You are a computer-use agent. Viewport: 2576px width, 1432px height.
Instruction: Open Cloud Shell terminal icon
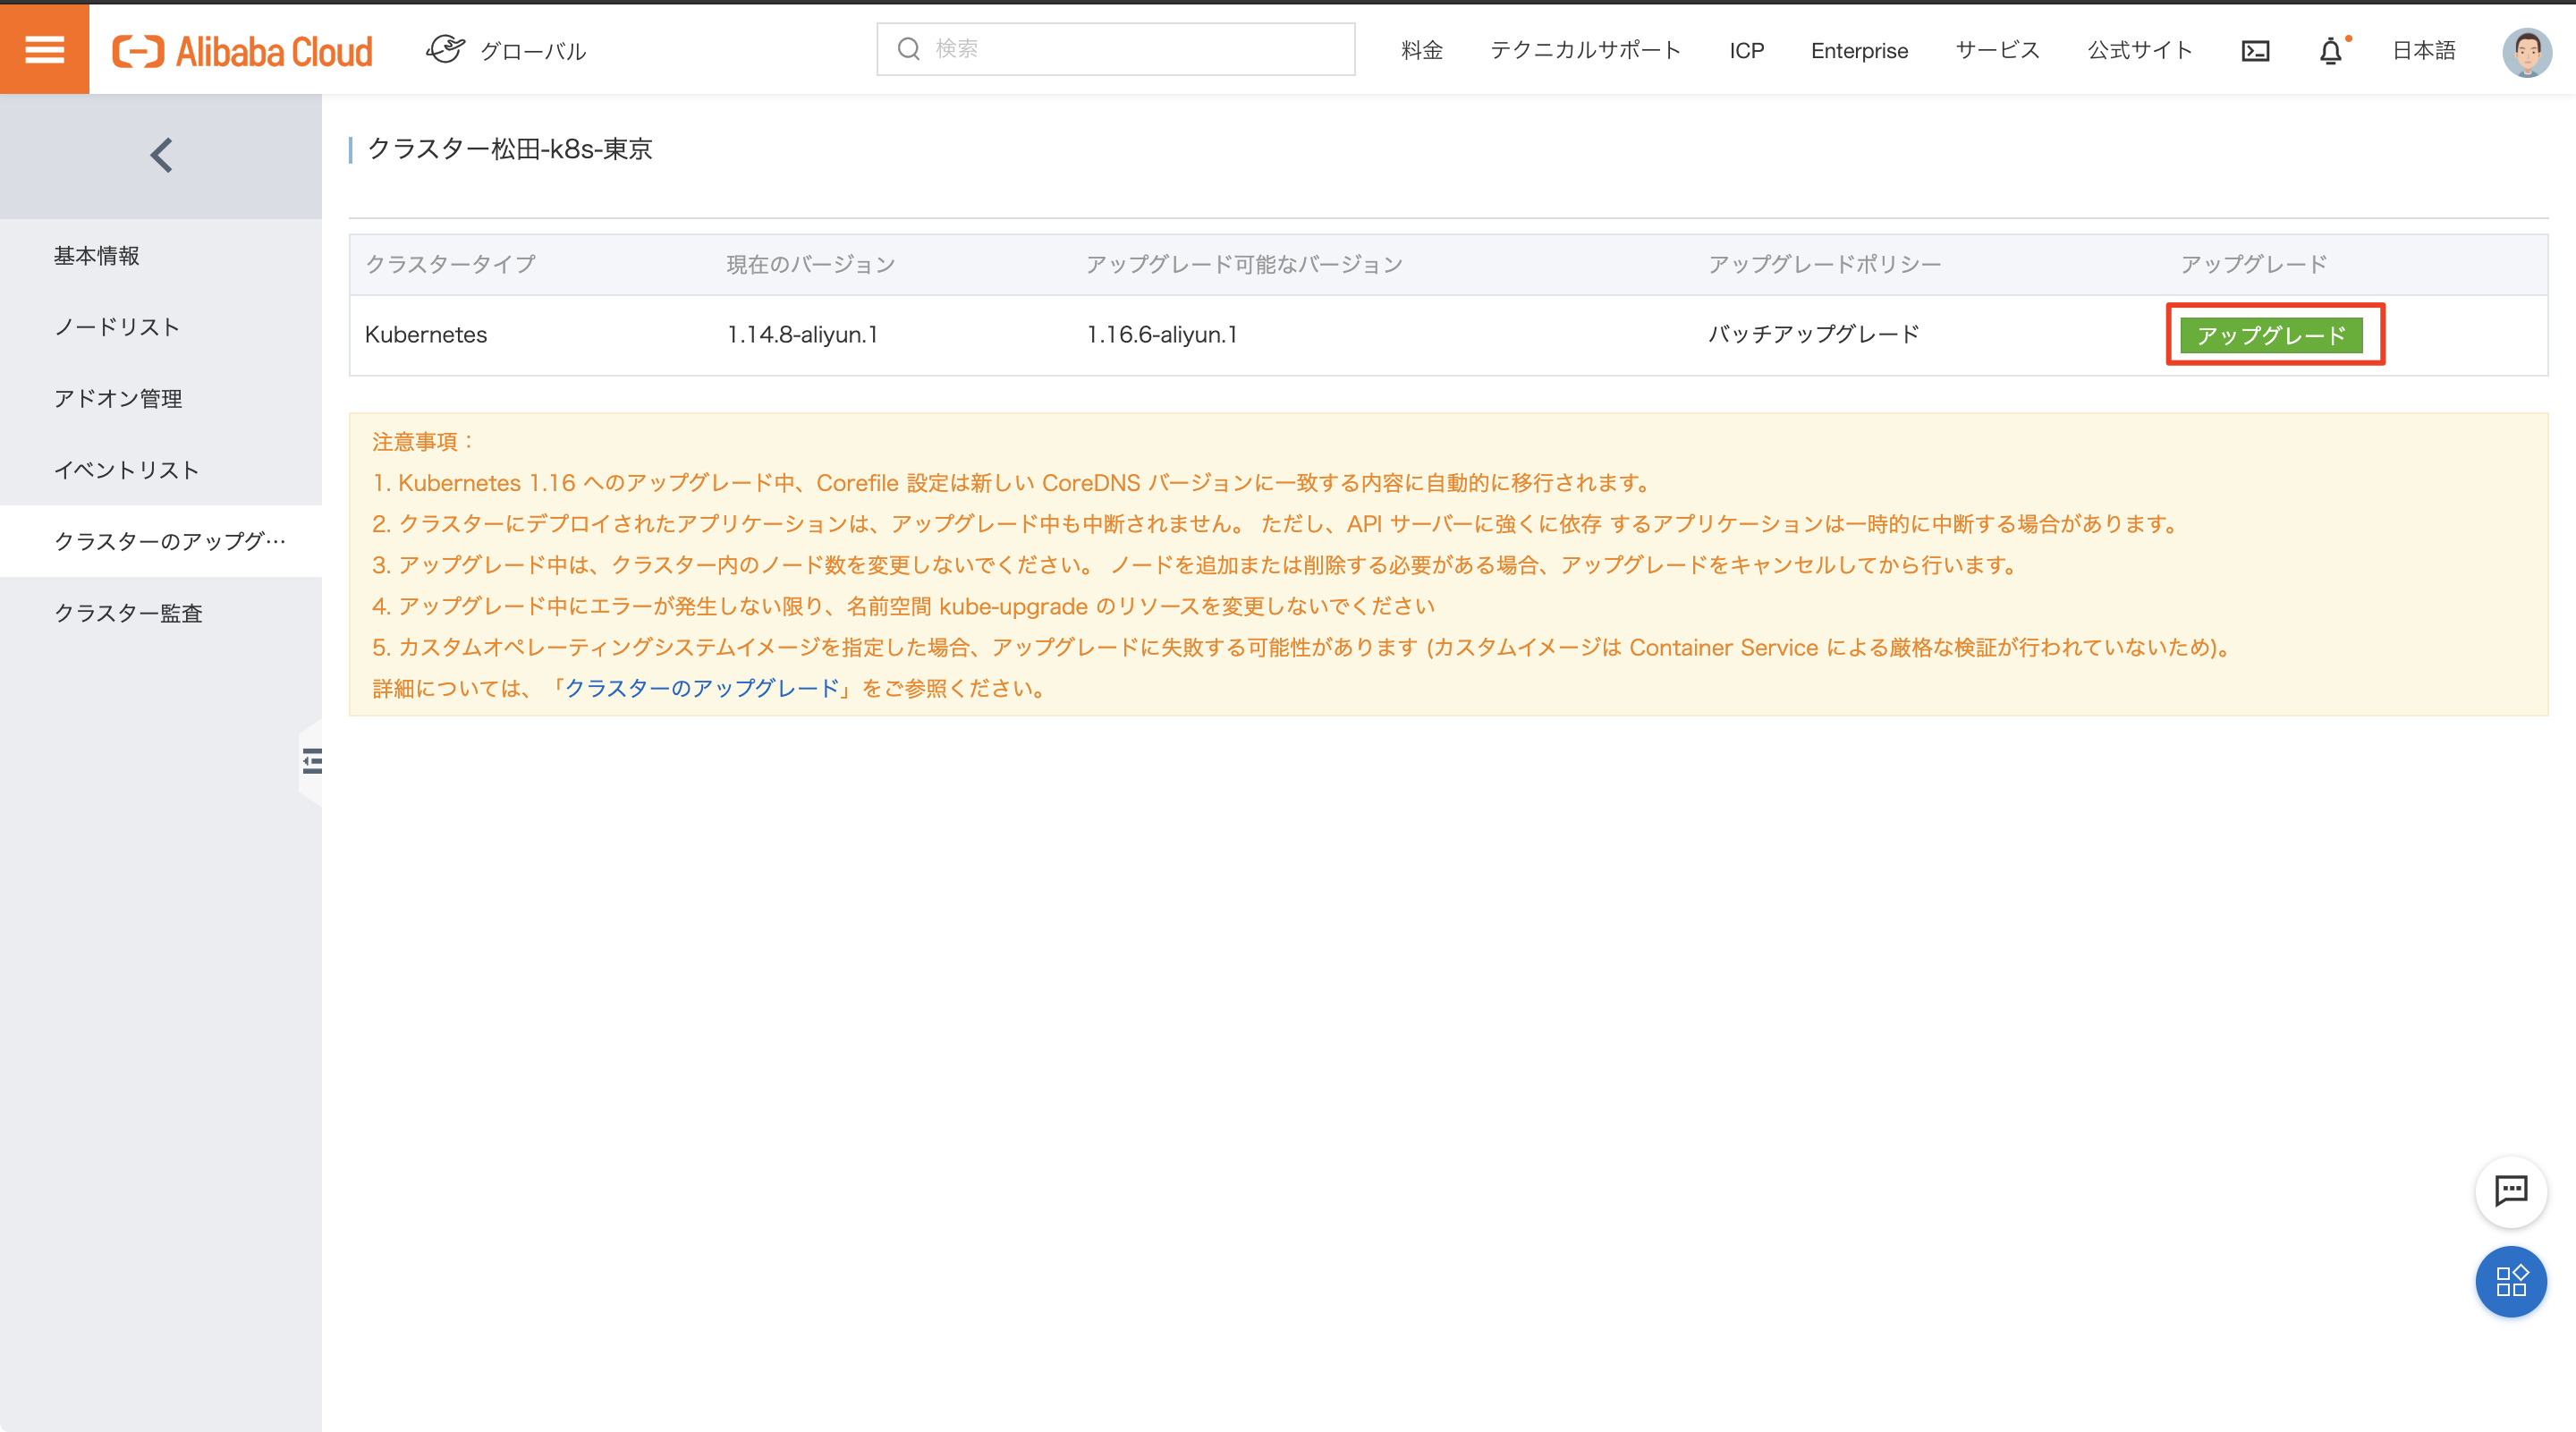[2255, 51]
